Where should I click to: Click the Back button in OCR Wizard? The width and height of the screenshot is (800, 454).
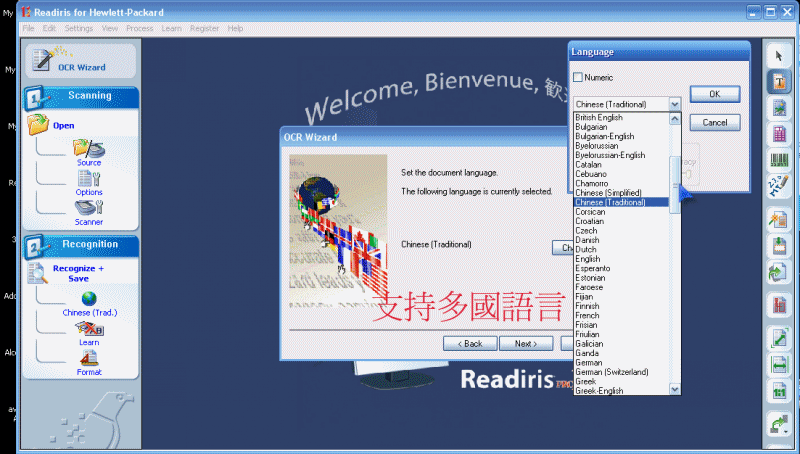(x=470, y=343)
